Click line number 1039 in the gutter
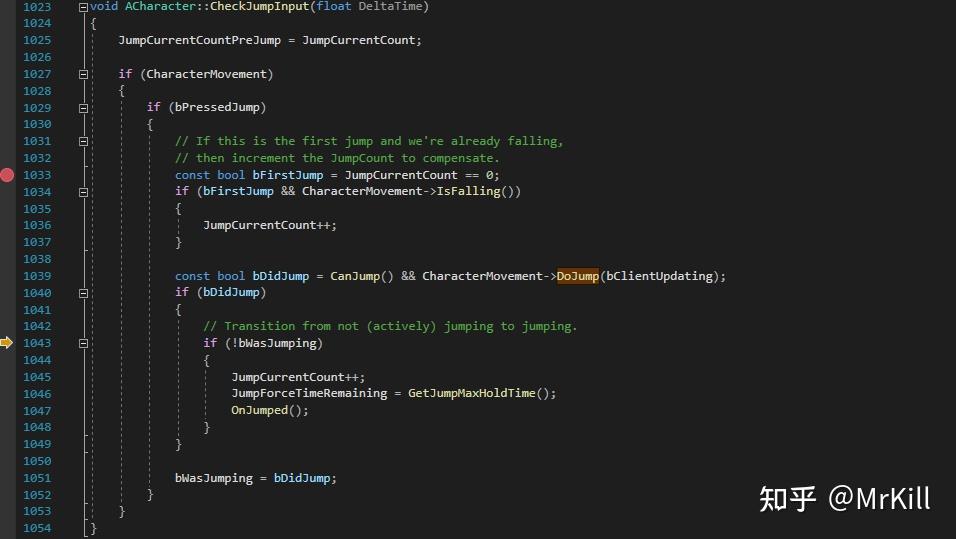Image resolution: width=956 pixels, height=539 pixels. click(37, 276)
